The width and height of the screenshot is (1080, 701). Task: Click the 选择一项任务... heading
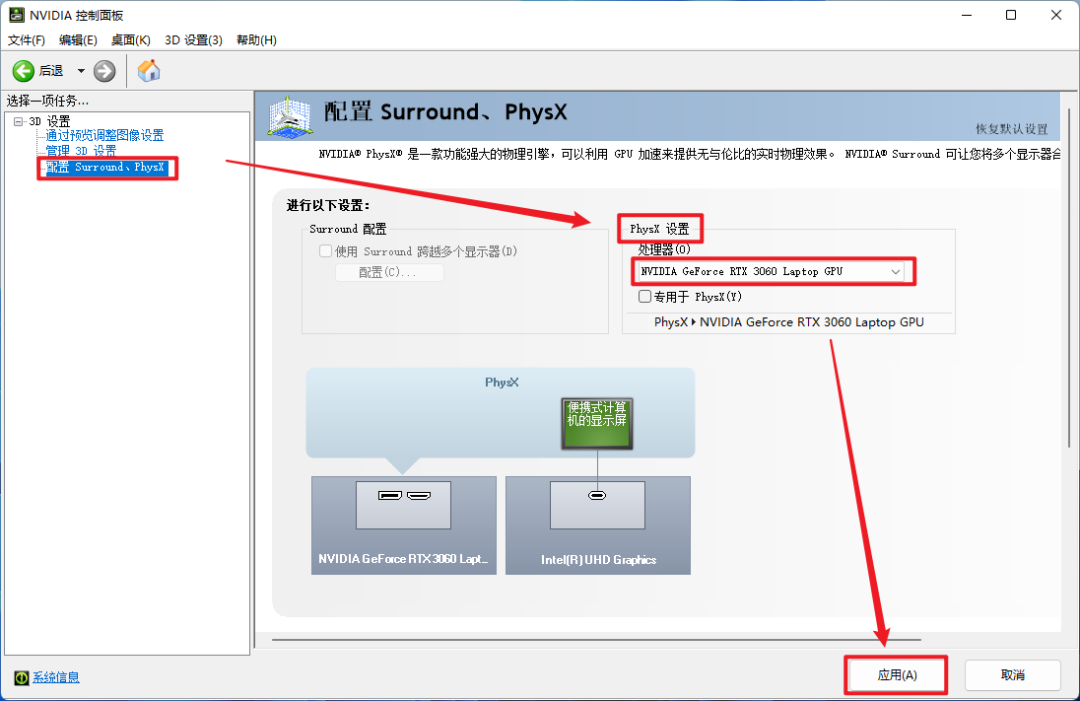click(x=48, y=101)
